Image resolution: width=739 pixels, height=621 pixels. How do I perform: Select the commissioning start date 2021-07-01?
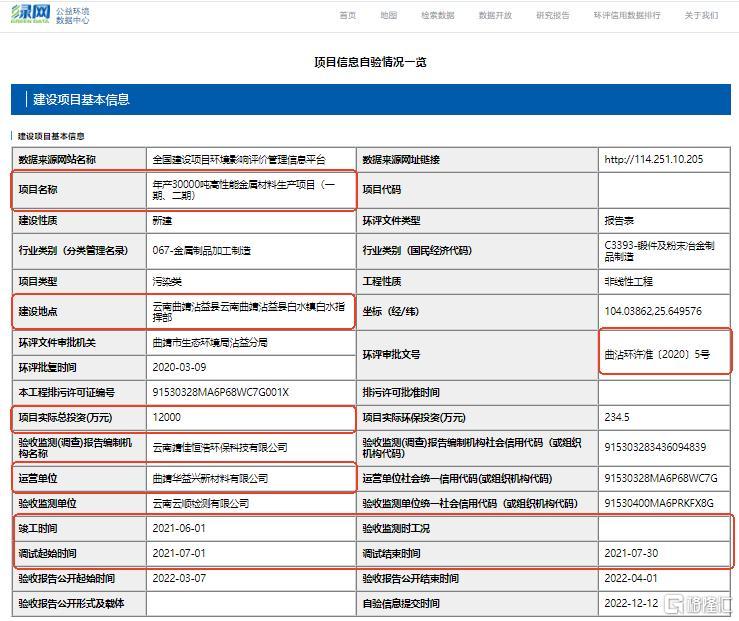pyautogui.click(x=179, y=553)
